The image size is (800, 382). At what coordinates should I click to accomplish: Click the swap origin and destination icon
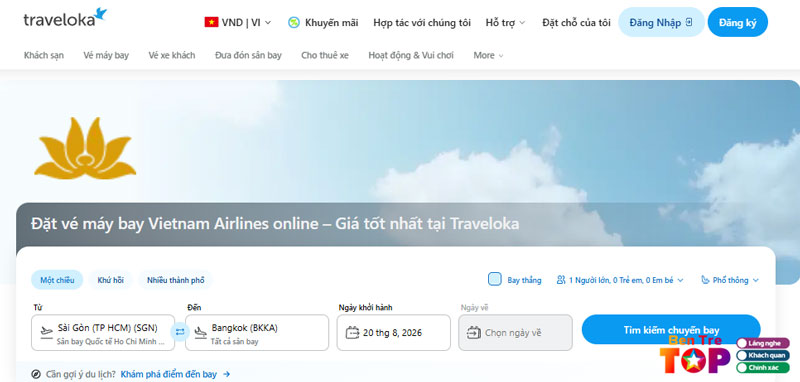180,333
